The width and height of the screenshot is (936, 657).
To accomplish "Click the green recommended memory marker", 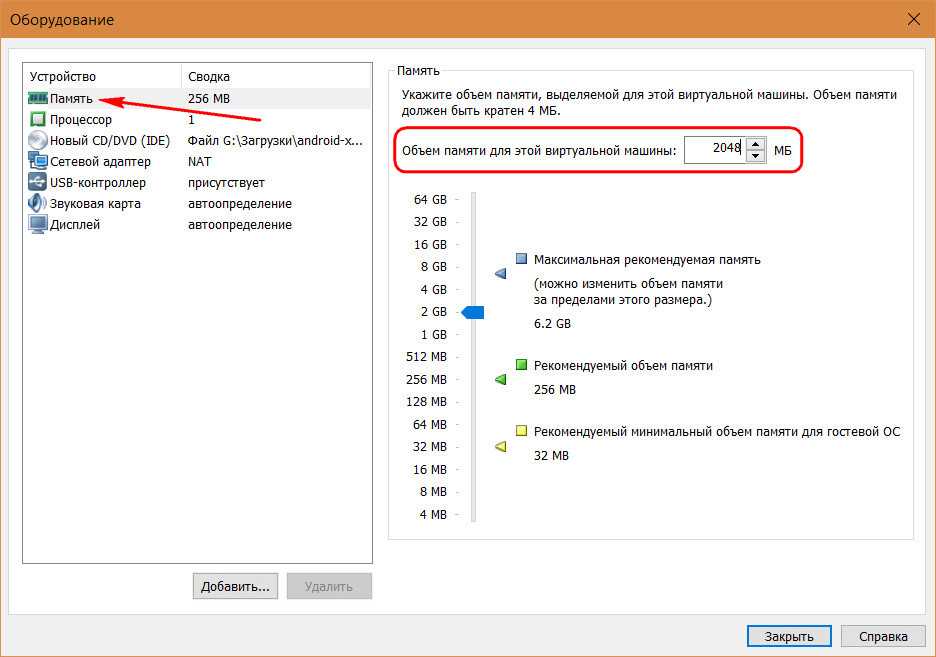I will pos(501,379).
